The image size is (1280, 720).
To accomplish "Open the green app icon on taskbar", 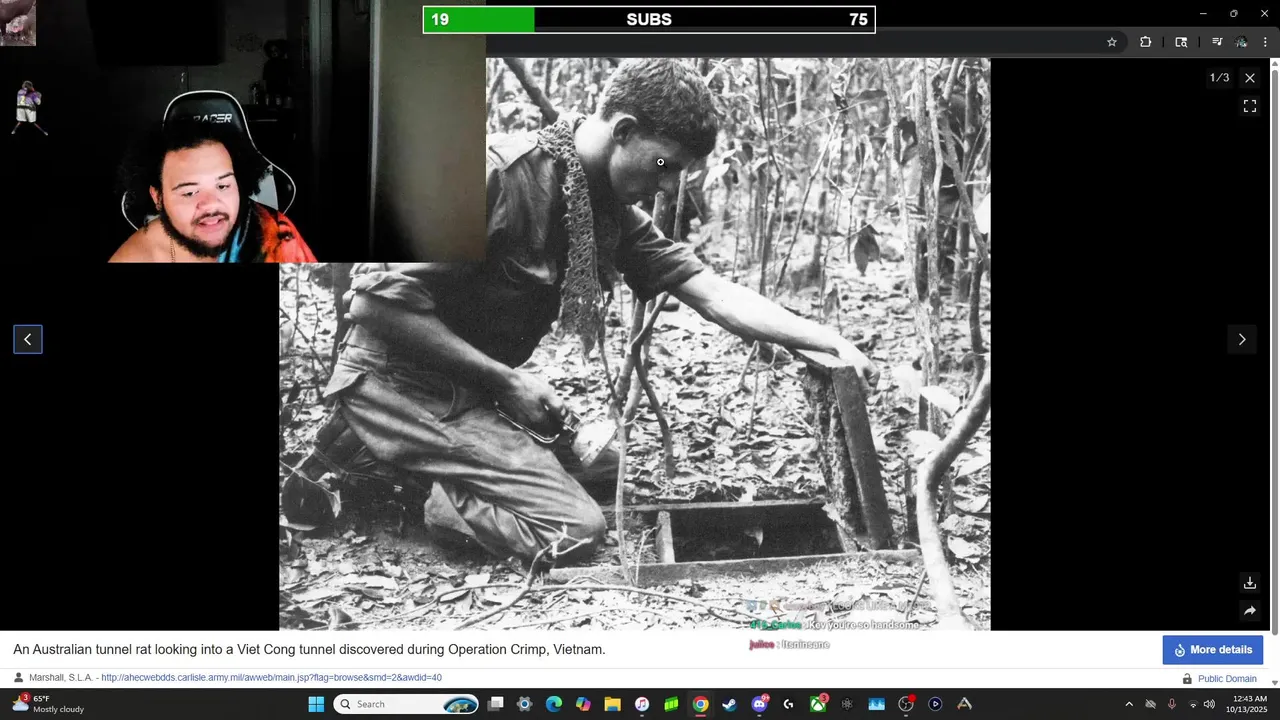I will pyautogui.click(x=671, y=704).
